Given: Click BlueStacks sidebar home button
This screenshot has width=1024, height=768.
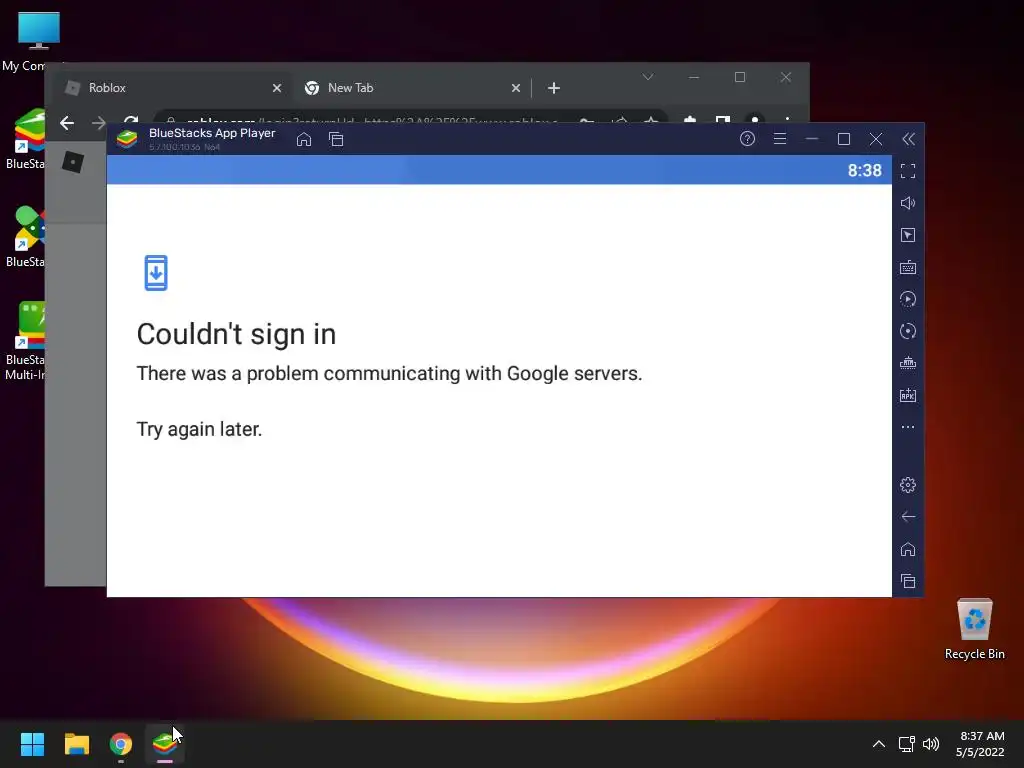Looking at the screenshot, I should [x=908, y=549].
